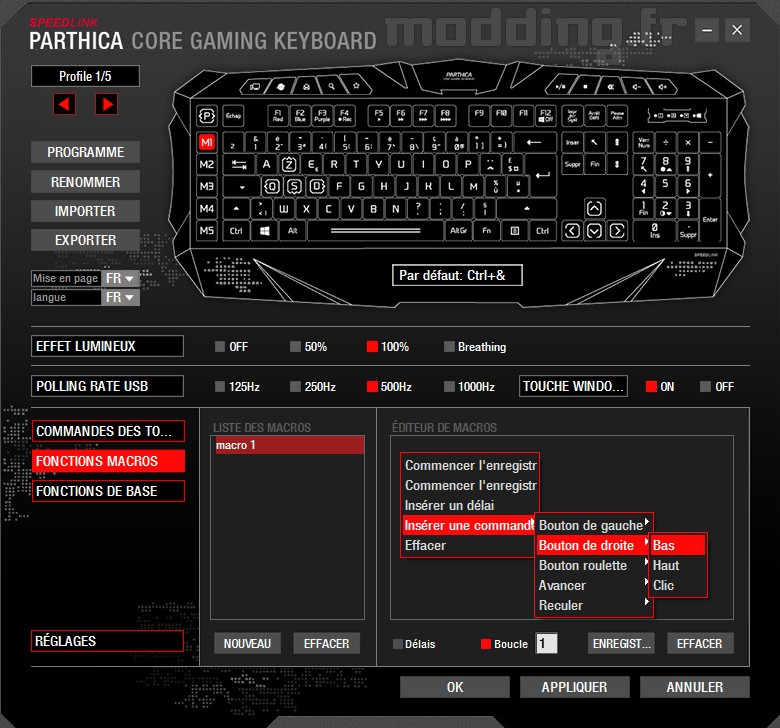Click the search magnifier media key
This screenshot has height=728, width=780.
pyautogui.click(x=331, y=87)
